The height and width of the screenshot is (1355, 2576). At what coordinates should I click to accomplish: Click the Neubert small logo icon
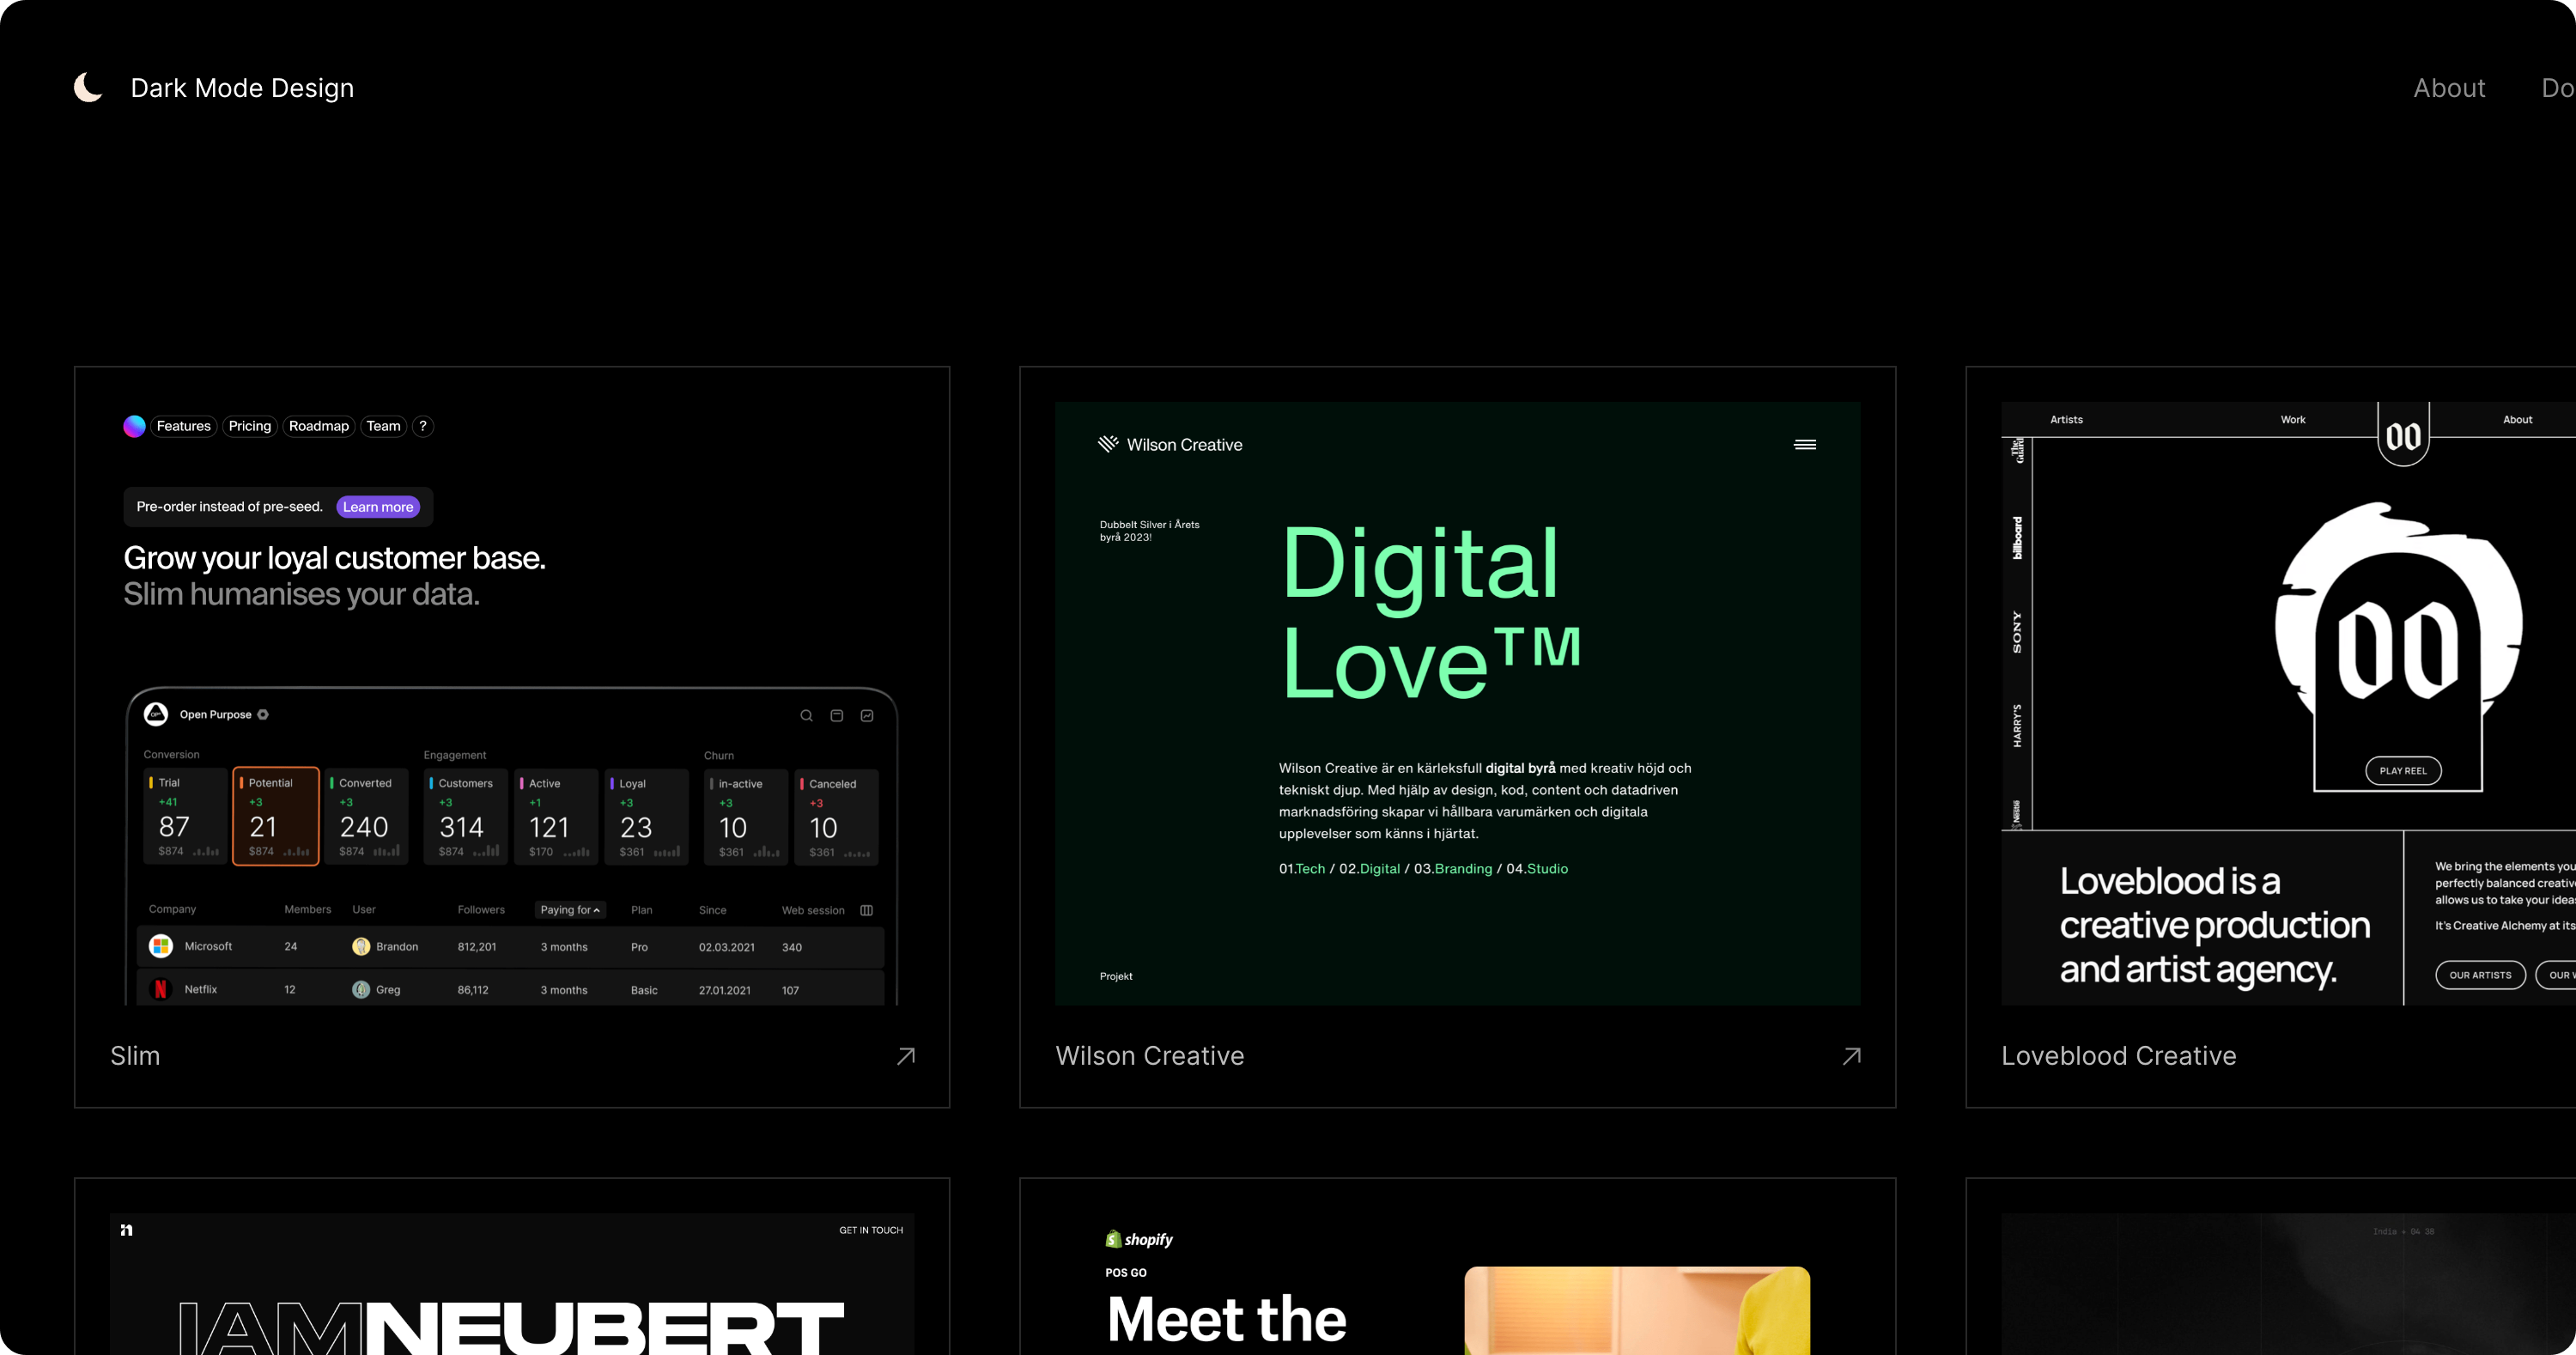click(x=127, y=1230)
